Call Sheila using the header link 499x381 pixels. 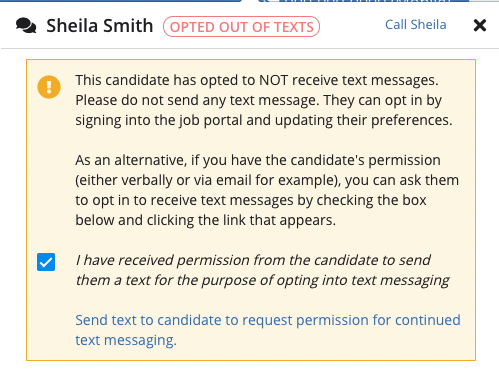[x=415, y=25]
